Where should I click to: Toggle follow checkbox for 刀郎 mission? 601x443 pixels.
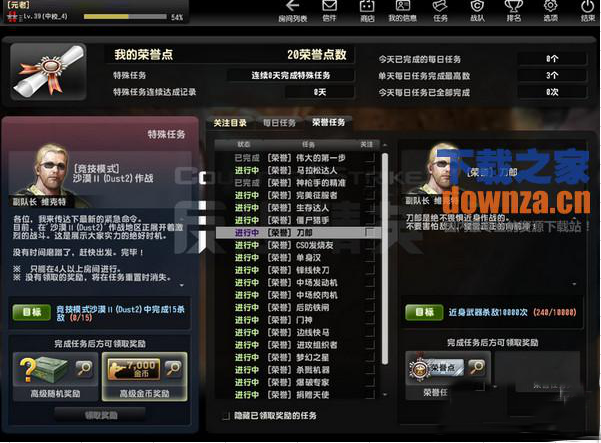(369, 233)
